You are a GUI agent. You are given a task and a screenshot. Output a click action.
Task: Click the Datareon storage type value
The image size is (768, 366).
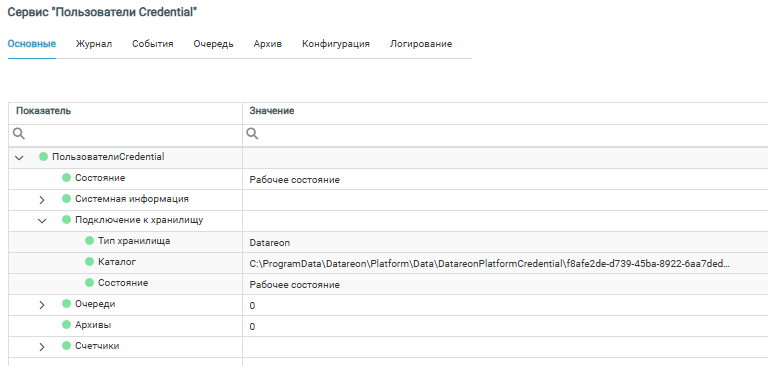click(270, 243)
